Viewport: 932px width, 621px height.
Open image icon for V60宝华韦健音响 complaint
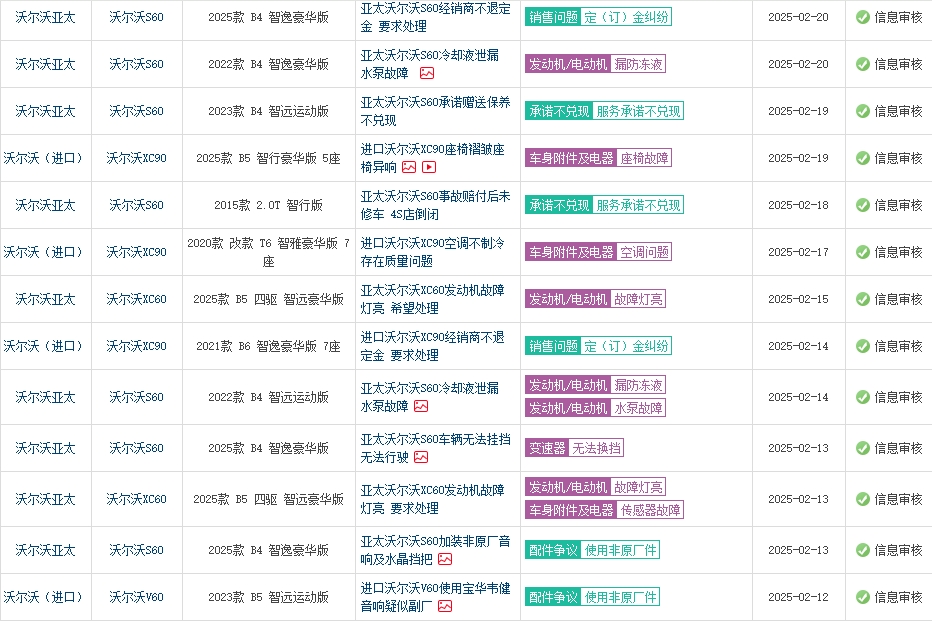[445, 606]
